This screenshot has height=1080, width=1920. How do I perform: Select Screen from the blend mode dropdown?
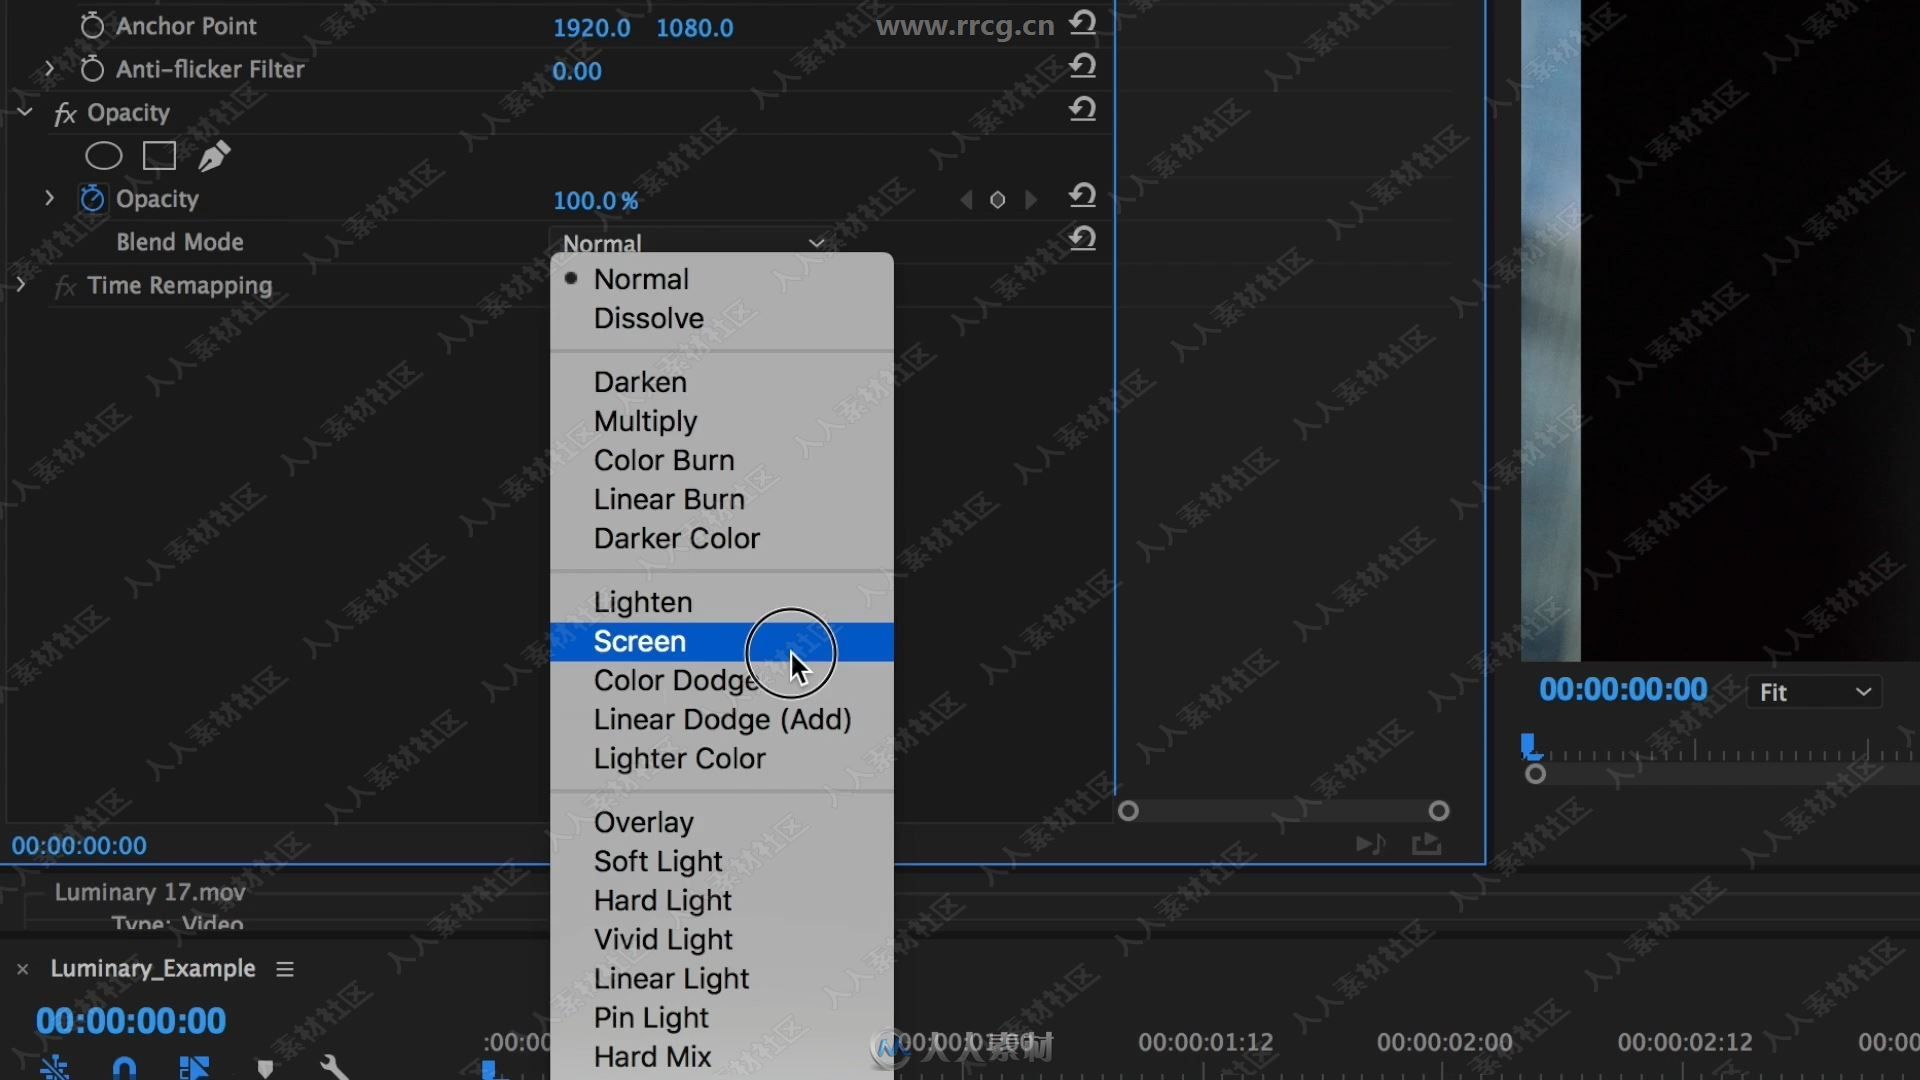point(640,641)
